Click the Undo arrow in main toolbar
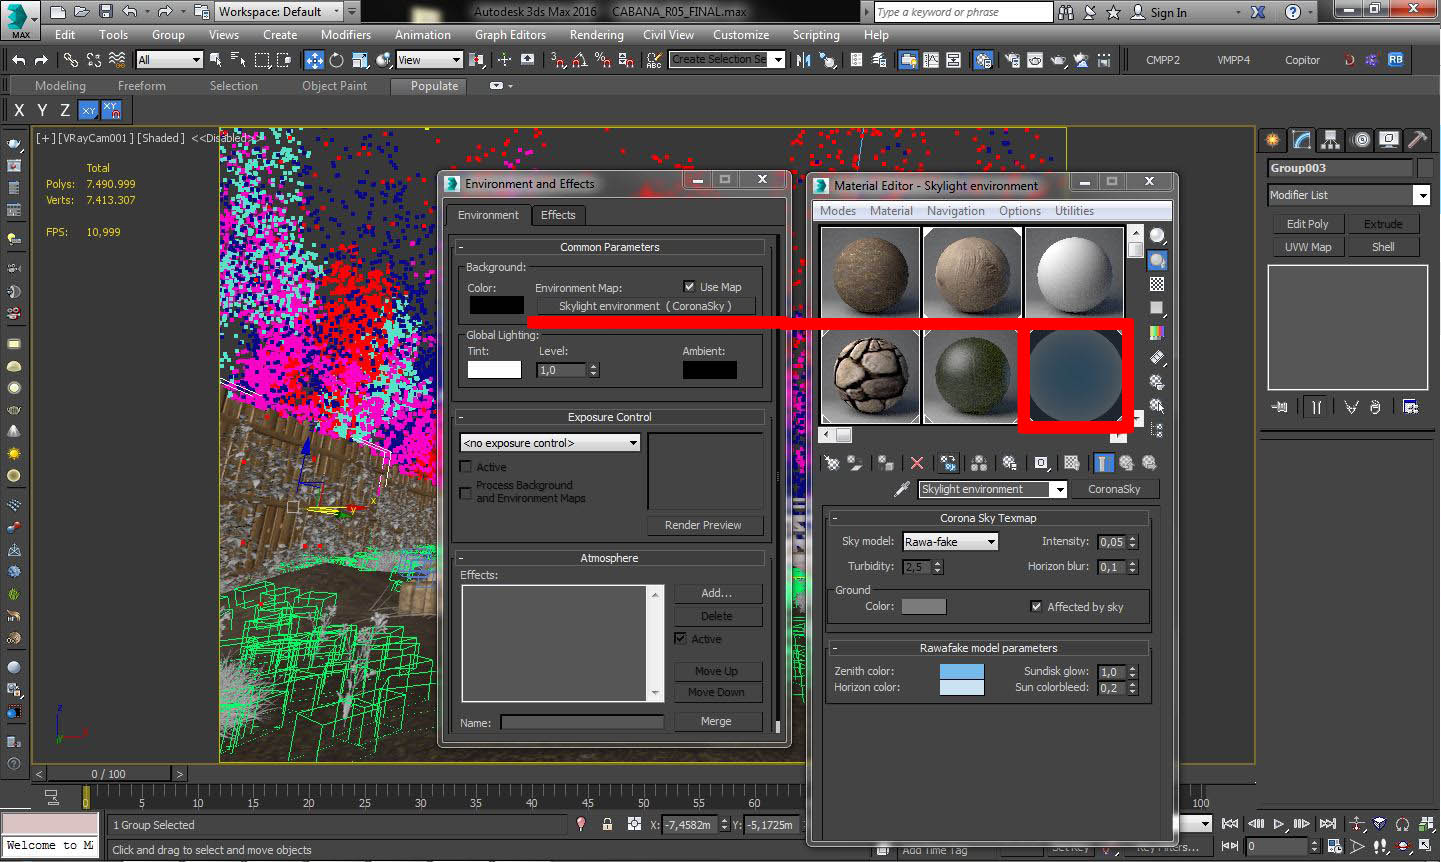Viewport: 1441px width, 862px height. click(x=19, y=60)
